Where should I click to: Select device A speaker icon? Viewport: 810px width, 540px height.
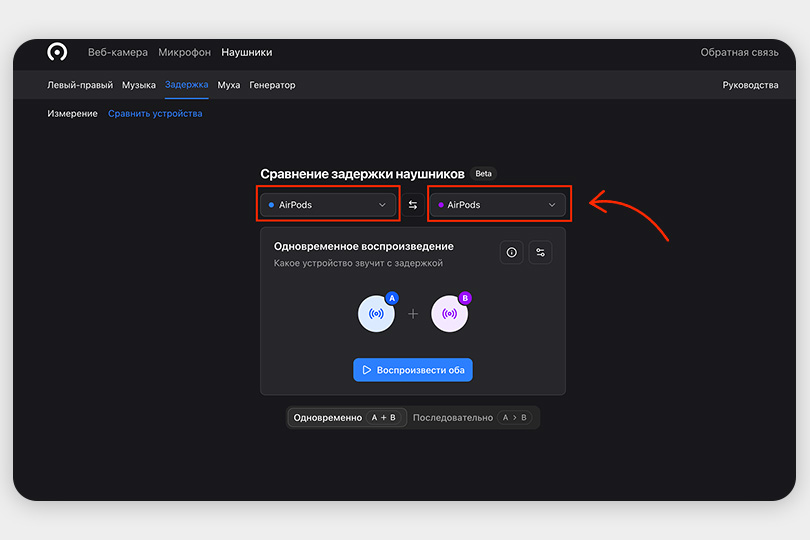tap(376, 314)
